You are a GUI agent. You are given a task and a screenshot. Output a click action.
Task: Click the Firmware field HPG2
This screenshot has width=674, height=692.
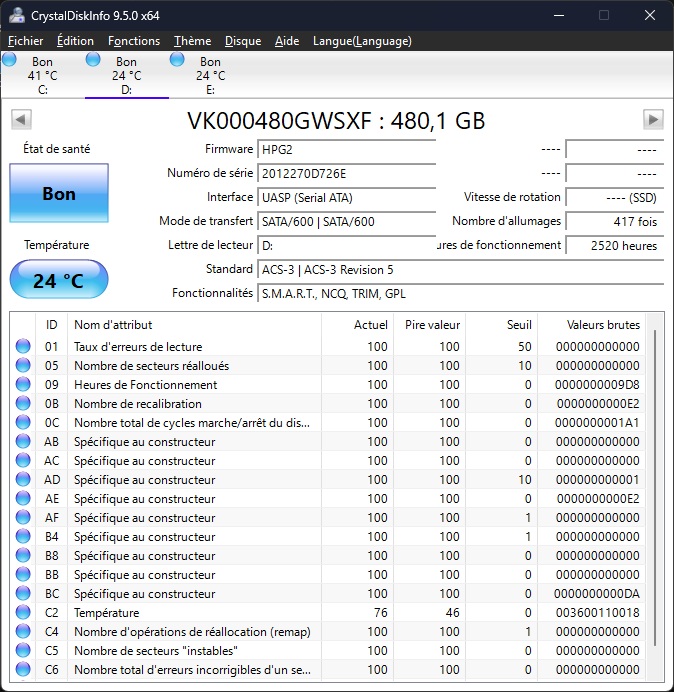tap(347, 149)
